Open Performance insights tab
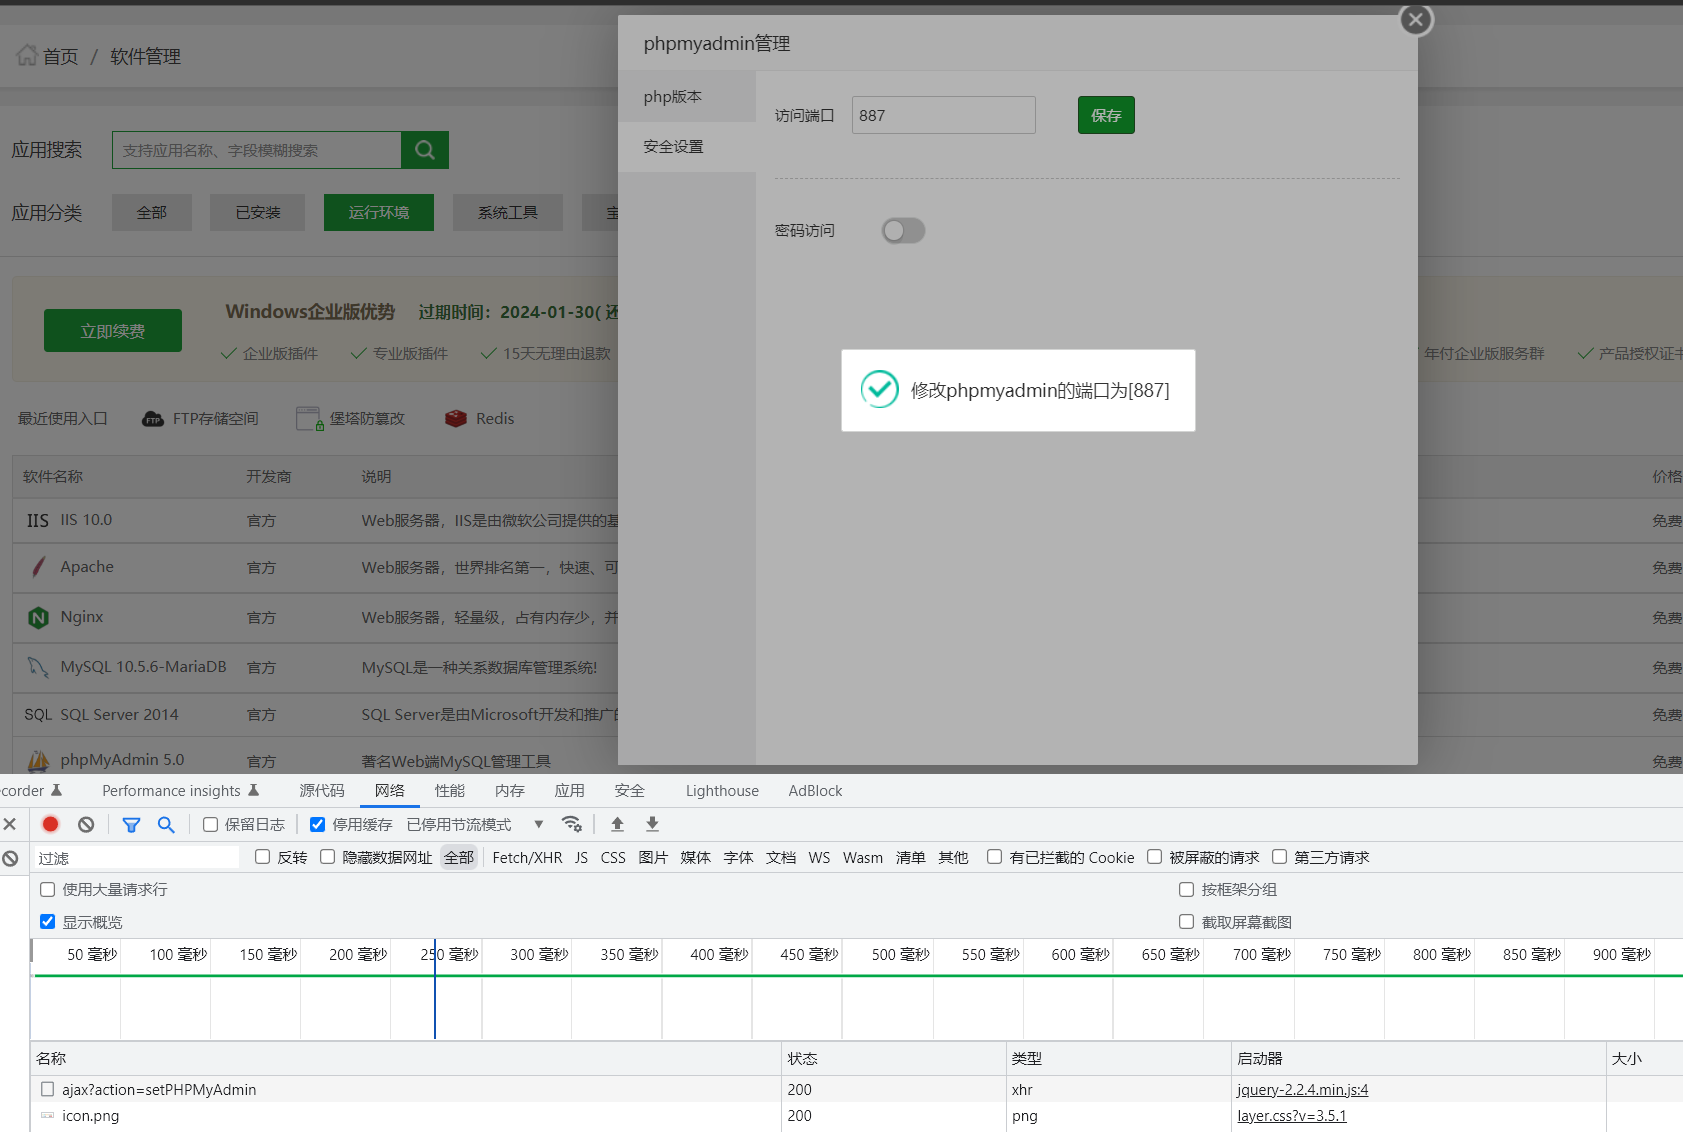Viewport: 1683px width, 1132px height. [181, 790]
